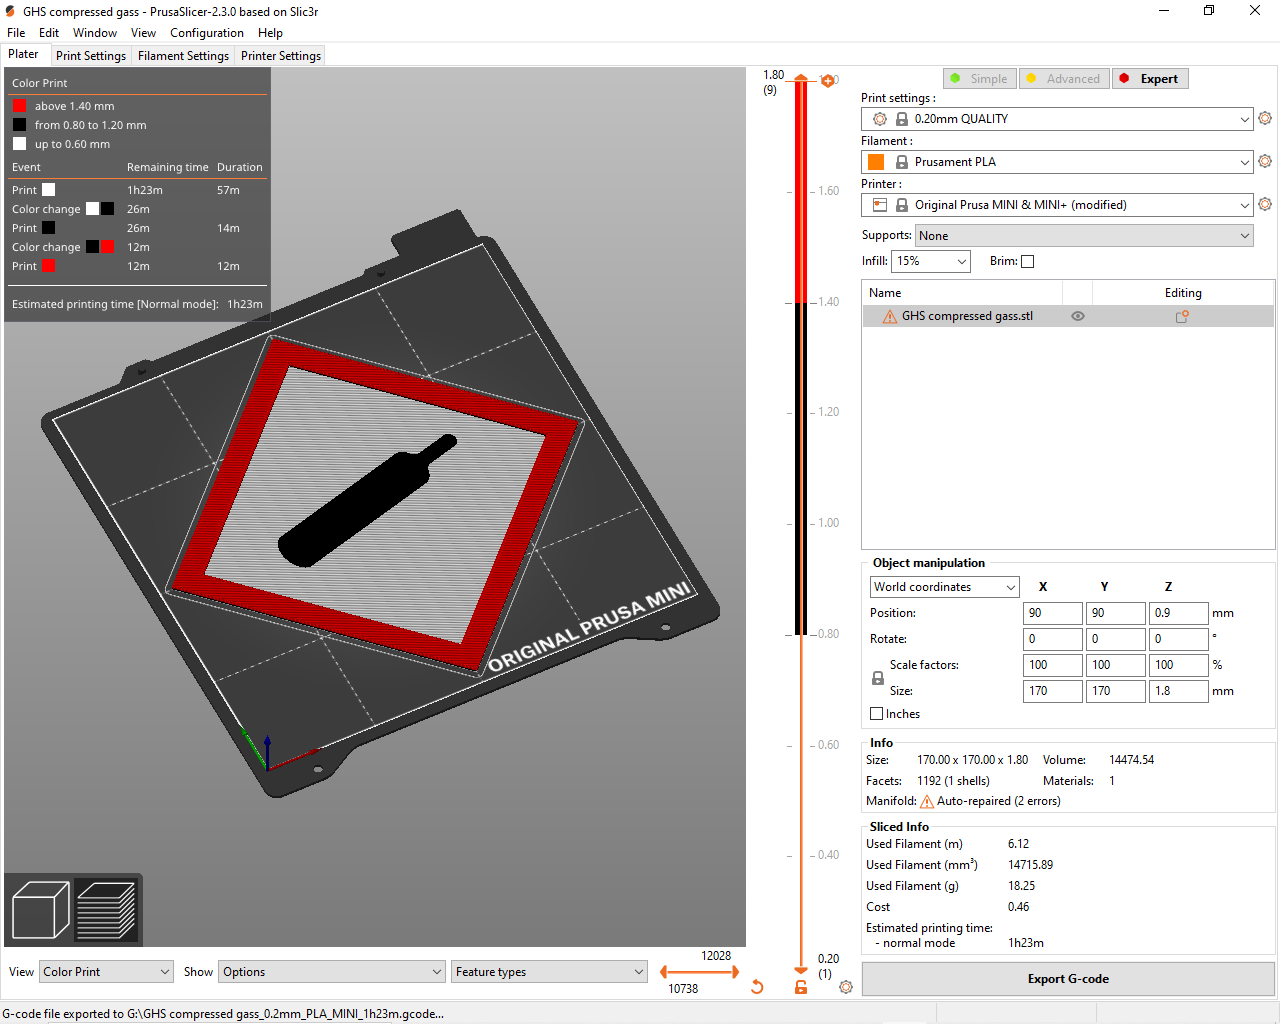Click the horizontal slider reset arrow icon
Image resolution: width=1280 pixels, height=1024 pixels.
(x=757, y=987)
